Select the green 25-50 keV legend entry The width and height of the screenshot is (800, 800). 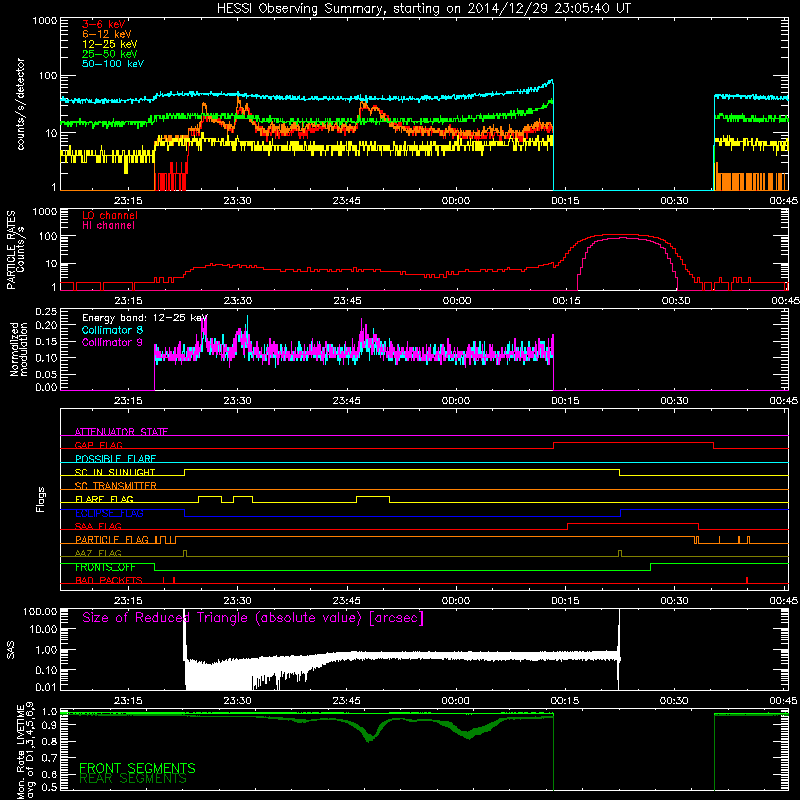[110, 54]
